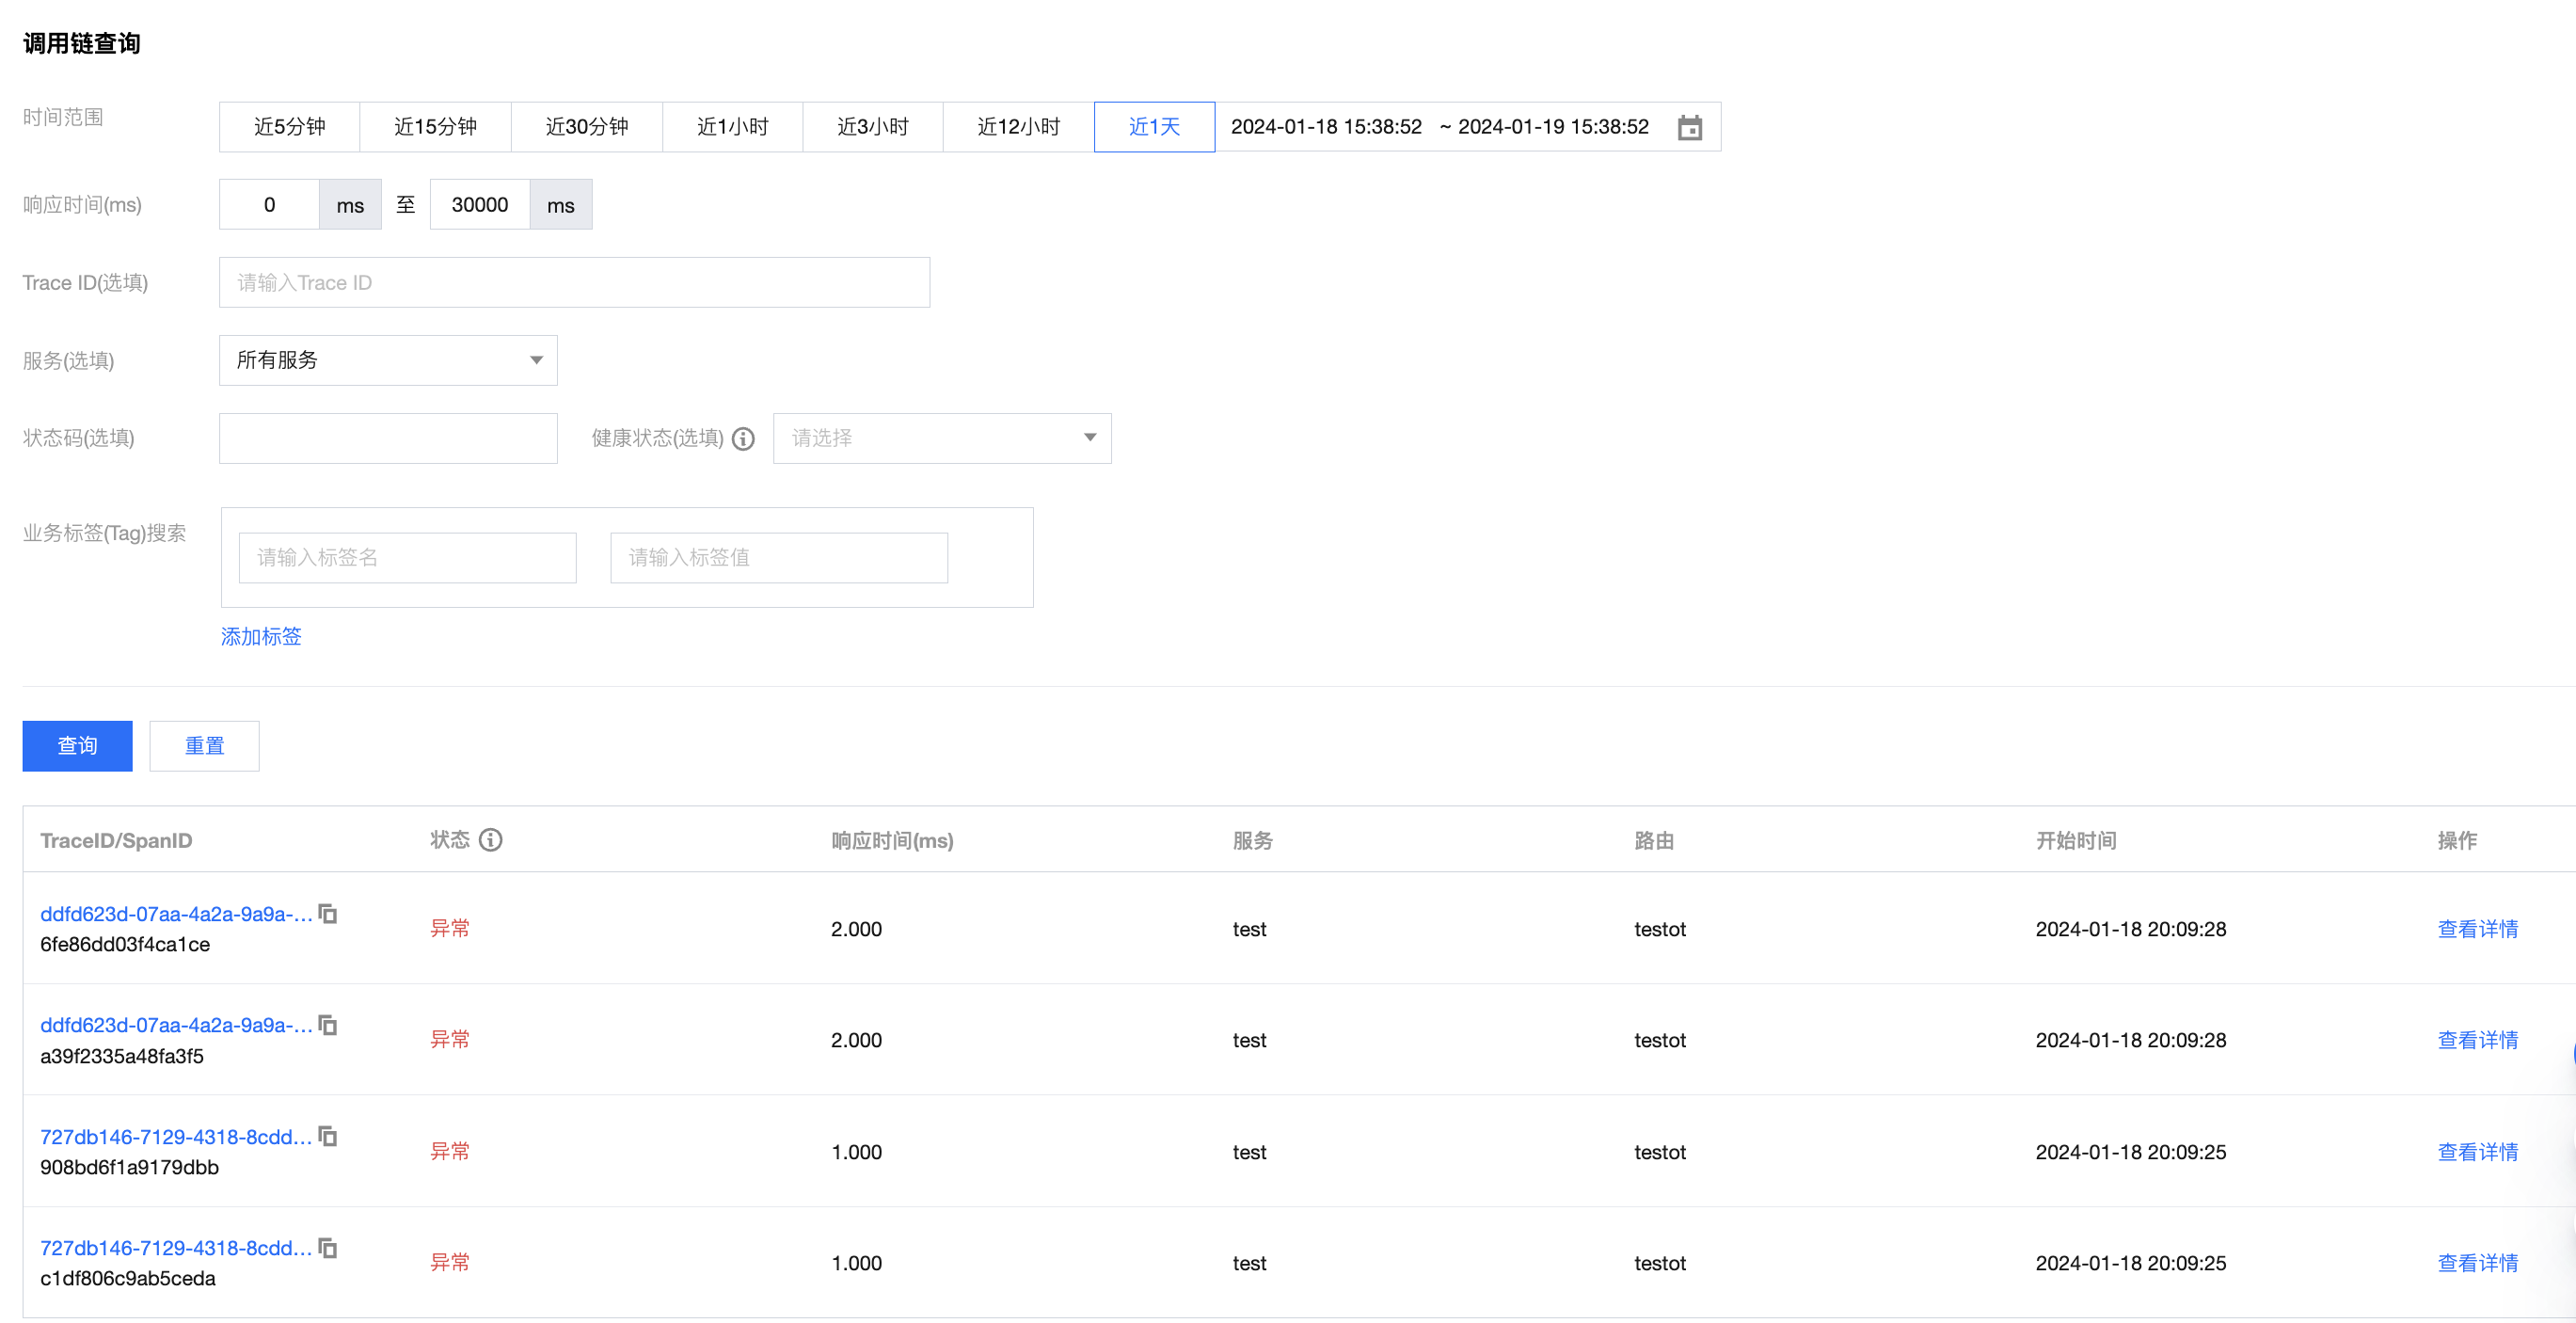Open trace link above span a39f2335a48fa3f5
The image size is (2576, 1323).
tap(176, 1025)
